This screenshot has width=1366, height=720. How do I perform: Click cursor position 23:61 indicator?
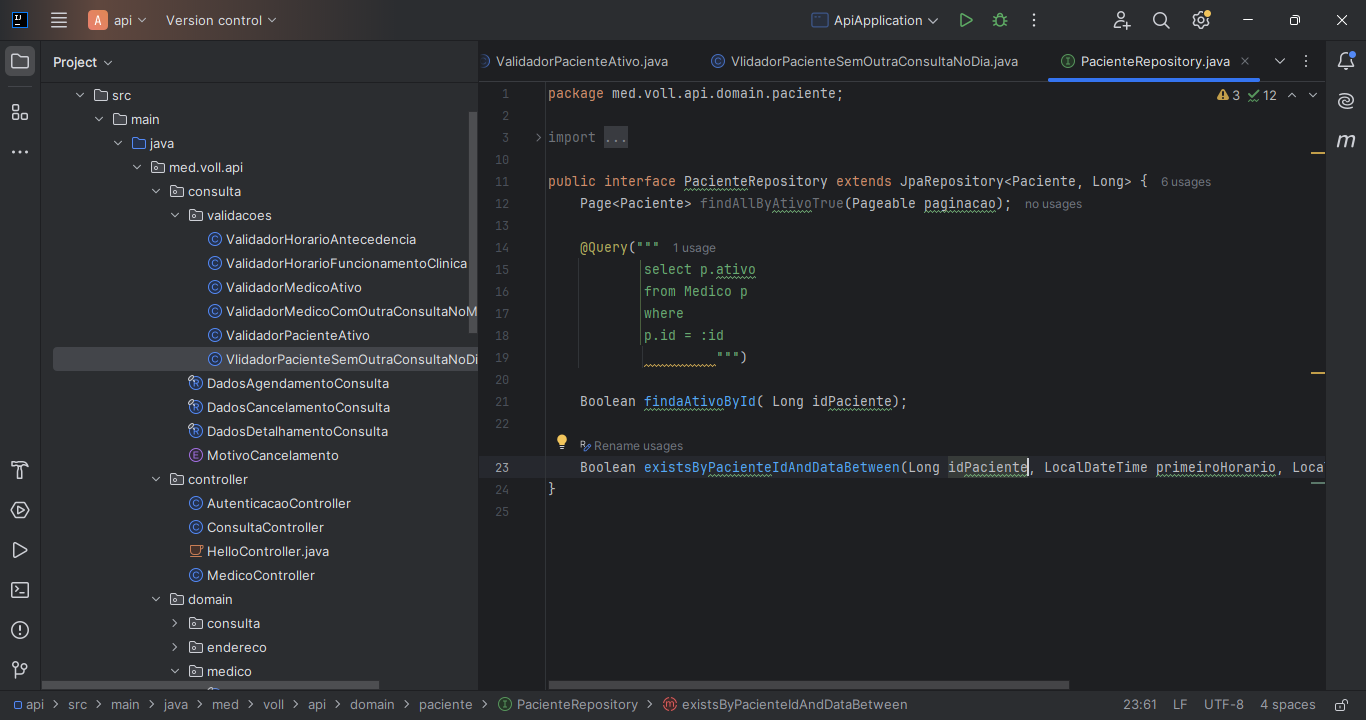tap(1140, 705)
